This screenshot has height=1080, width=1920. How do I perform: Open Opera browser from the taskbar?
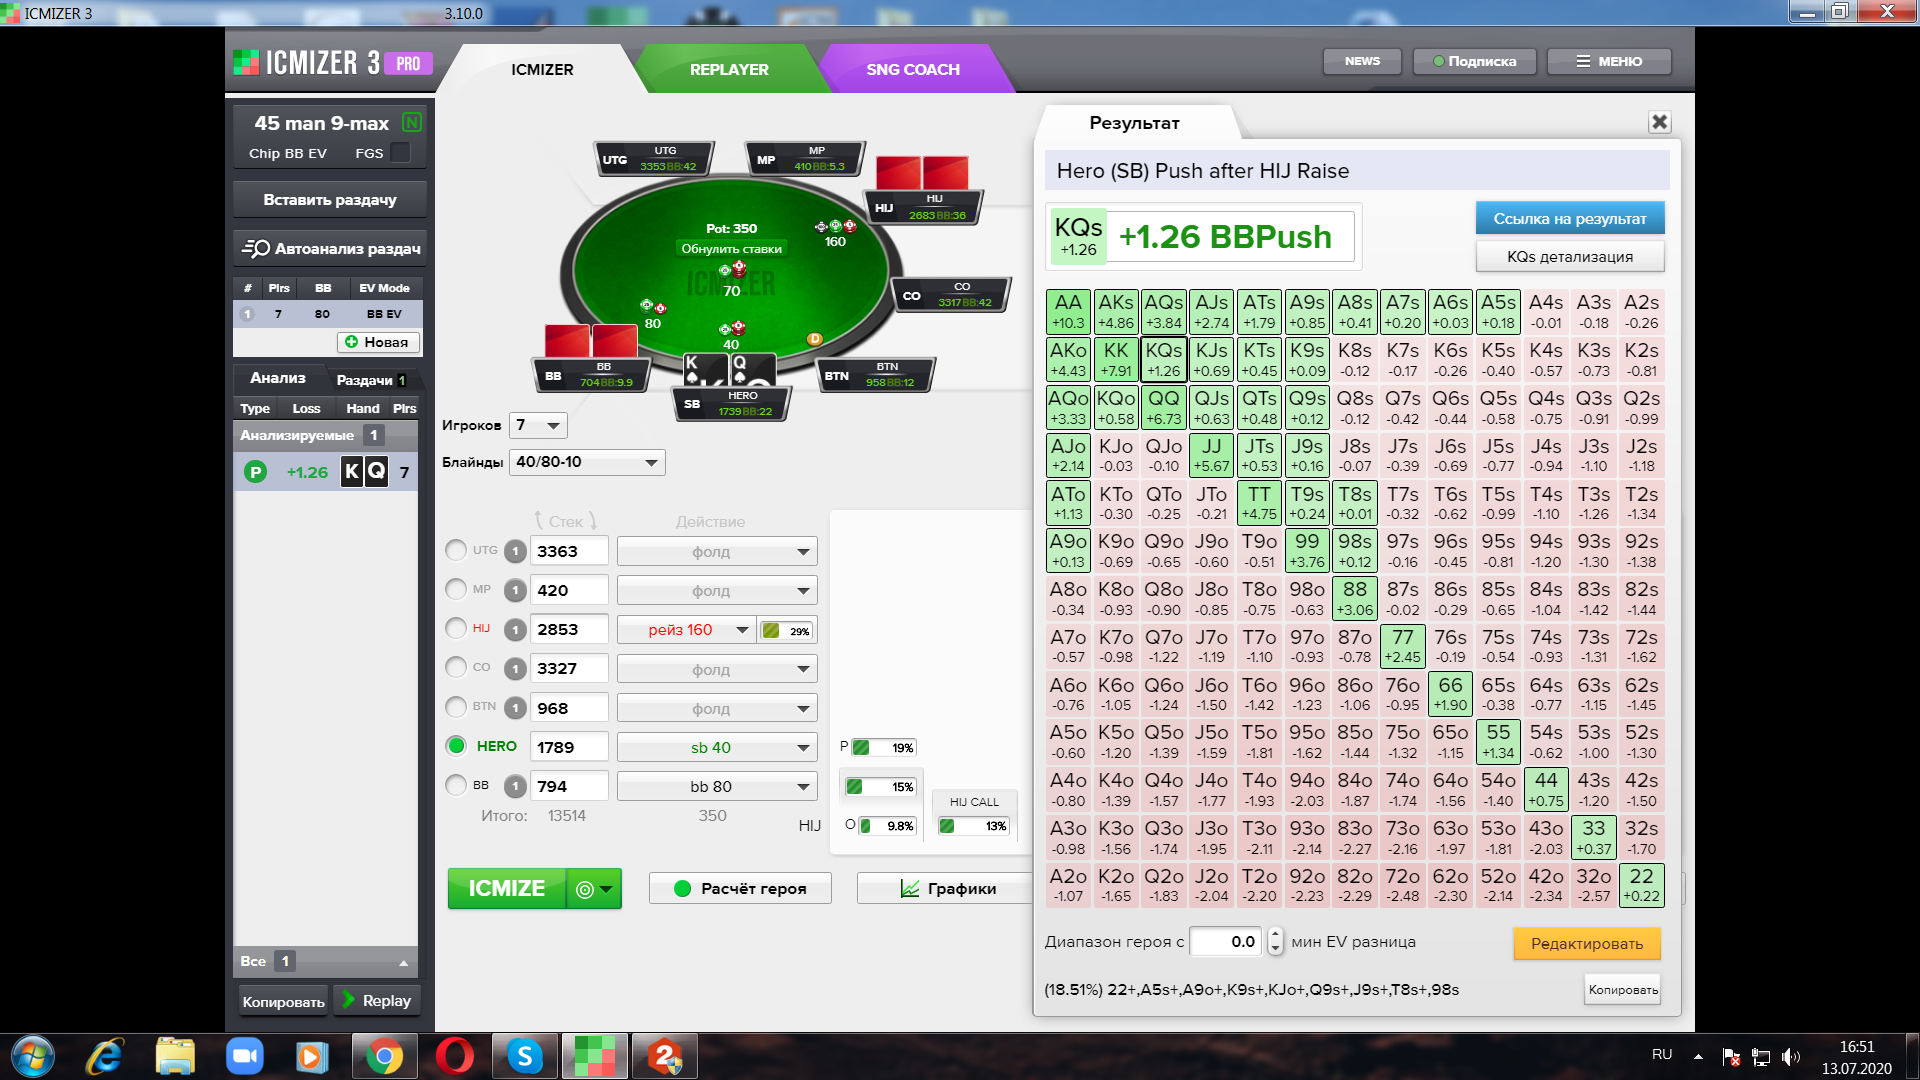(455, 1056)
